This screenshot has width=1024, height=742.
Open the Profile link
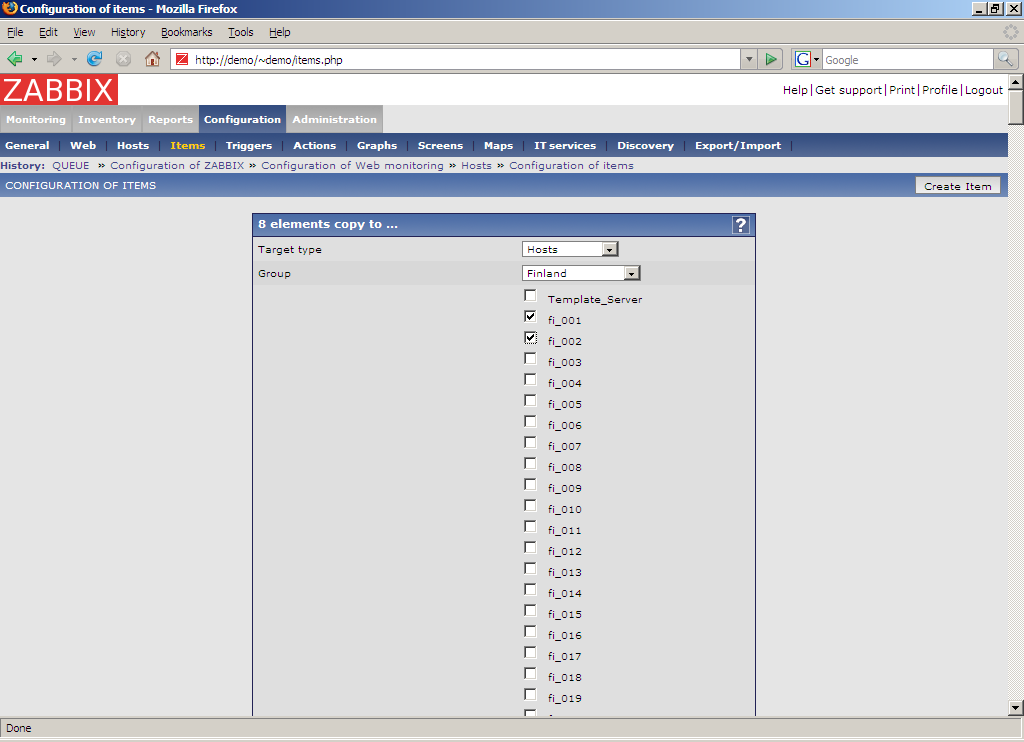940,90
